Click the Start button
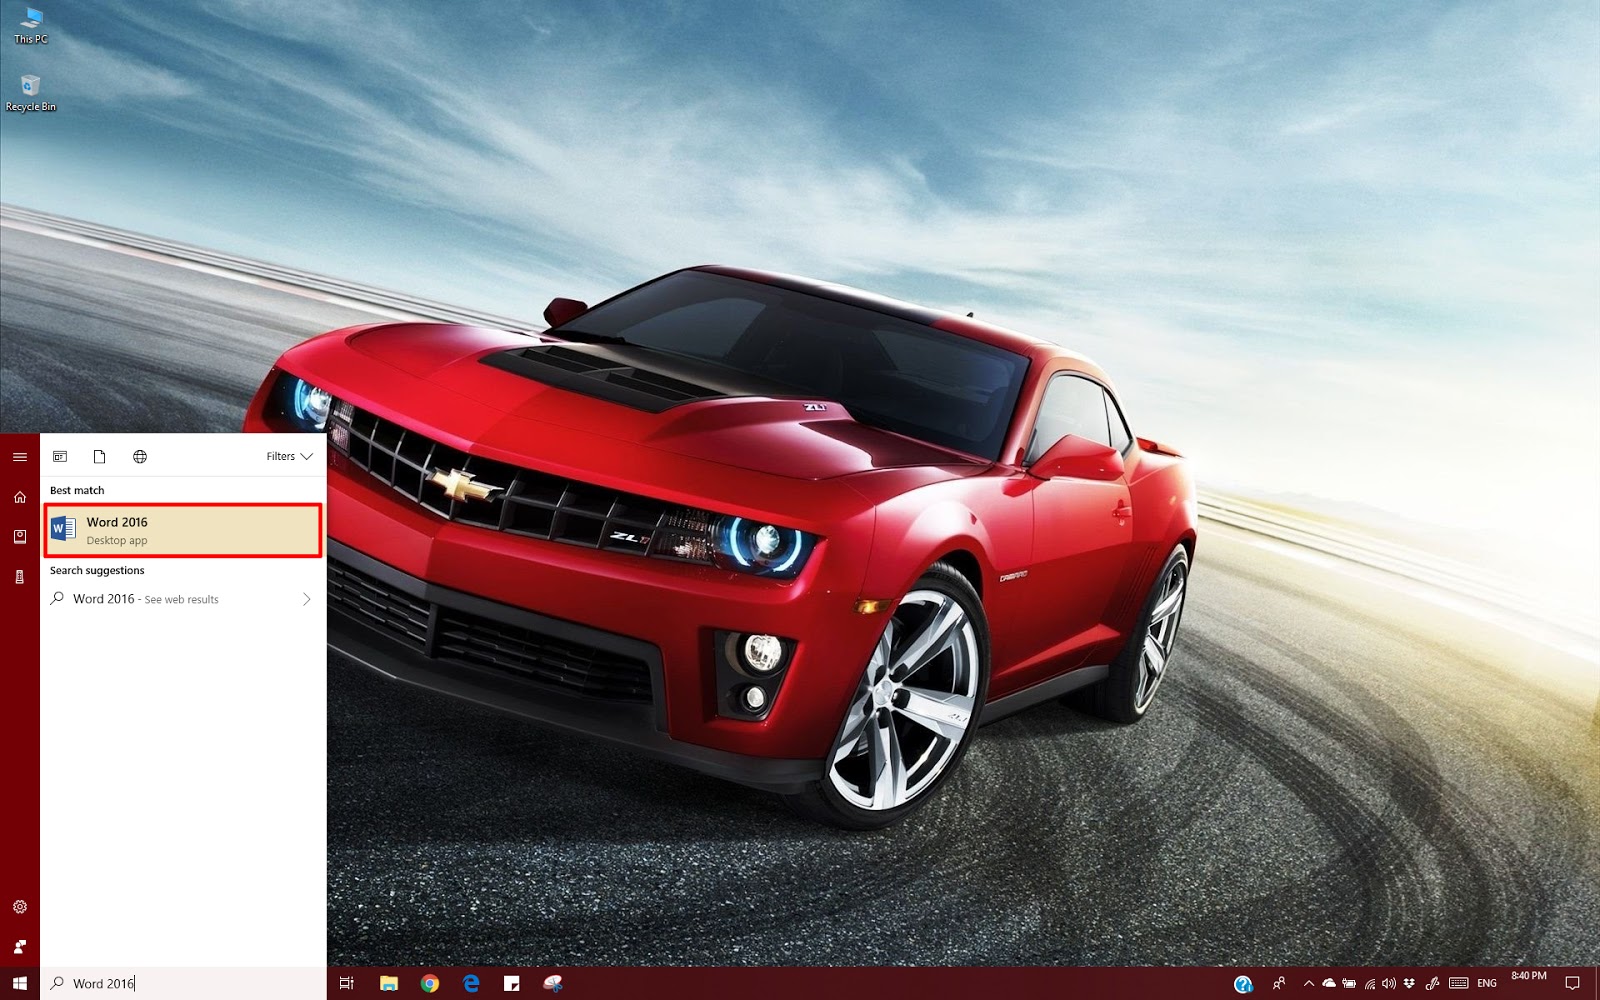Viewport: 1600px width, 1000px height. click(20, 983)
